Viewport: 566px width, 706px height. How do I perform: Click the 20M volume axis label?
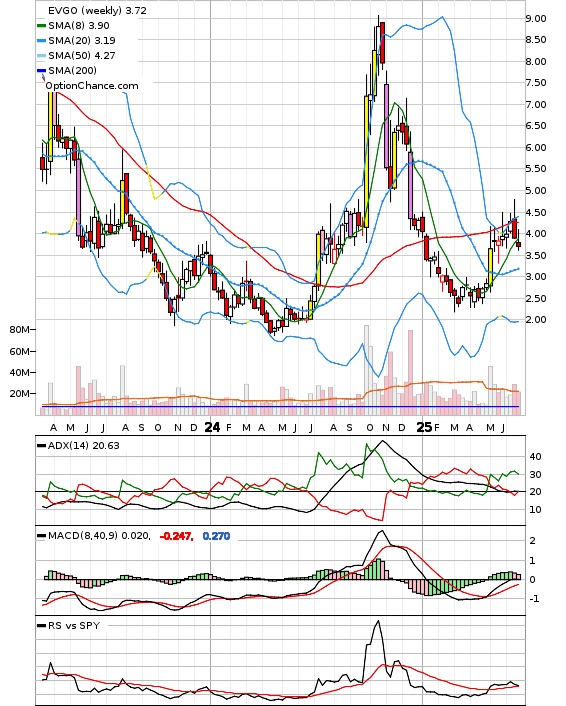(x=19, y=394)
